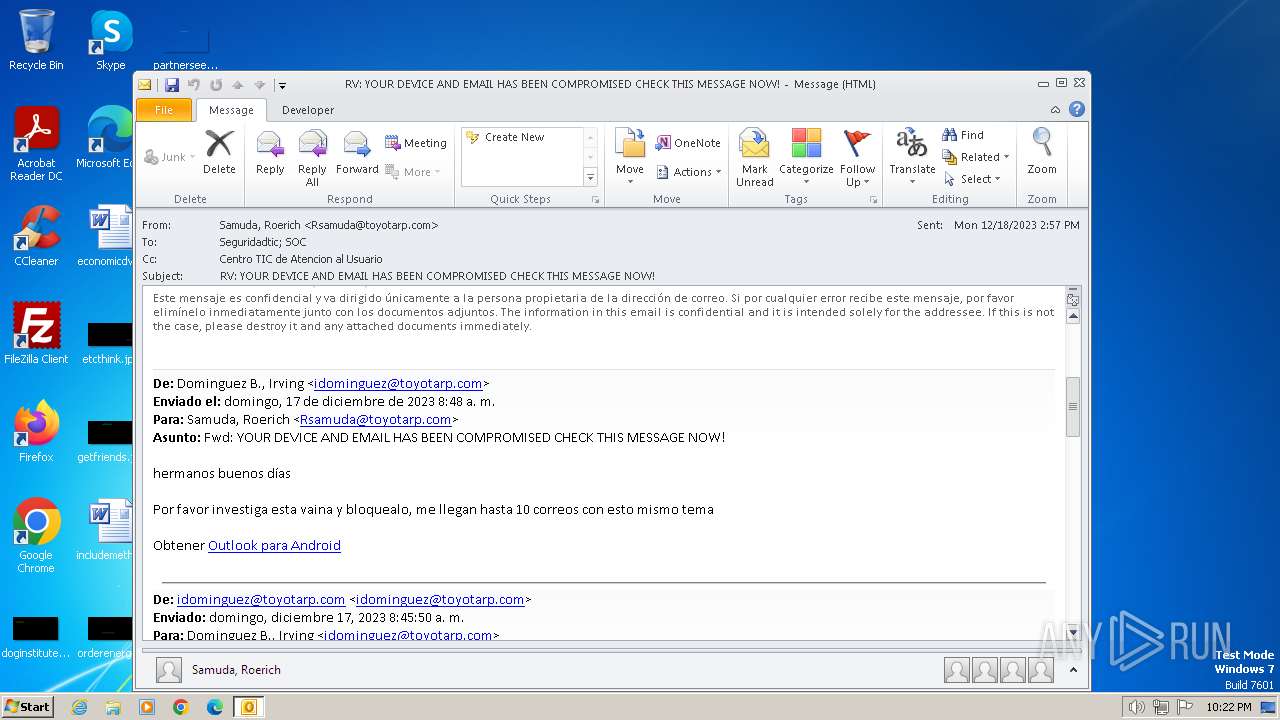The height and width of the screenshot is (720, 1280).
Task: Customize Quick Access Toolbar dropdown arrow
Action: [x=282, y=85]
